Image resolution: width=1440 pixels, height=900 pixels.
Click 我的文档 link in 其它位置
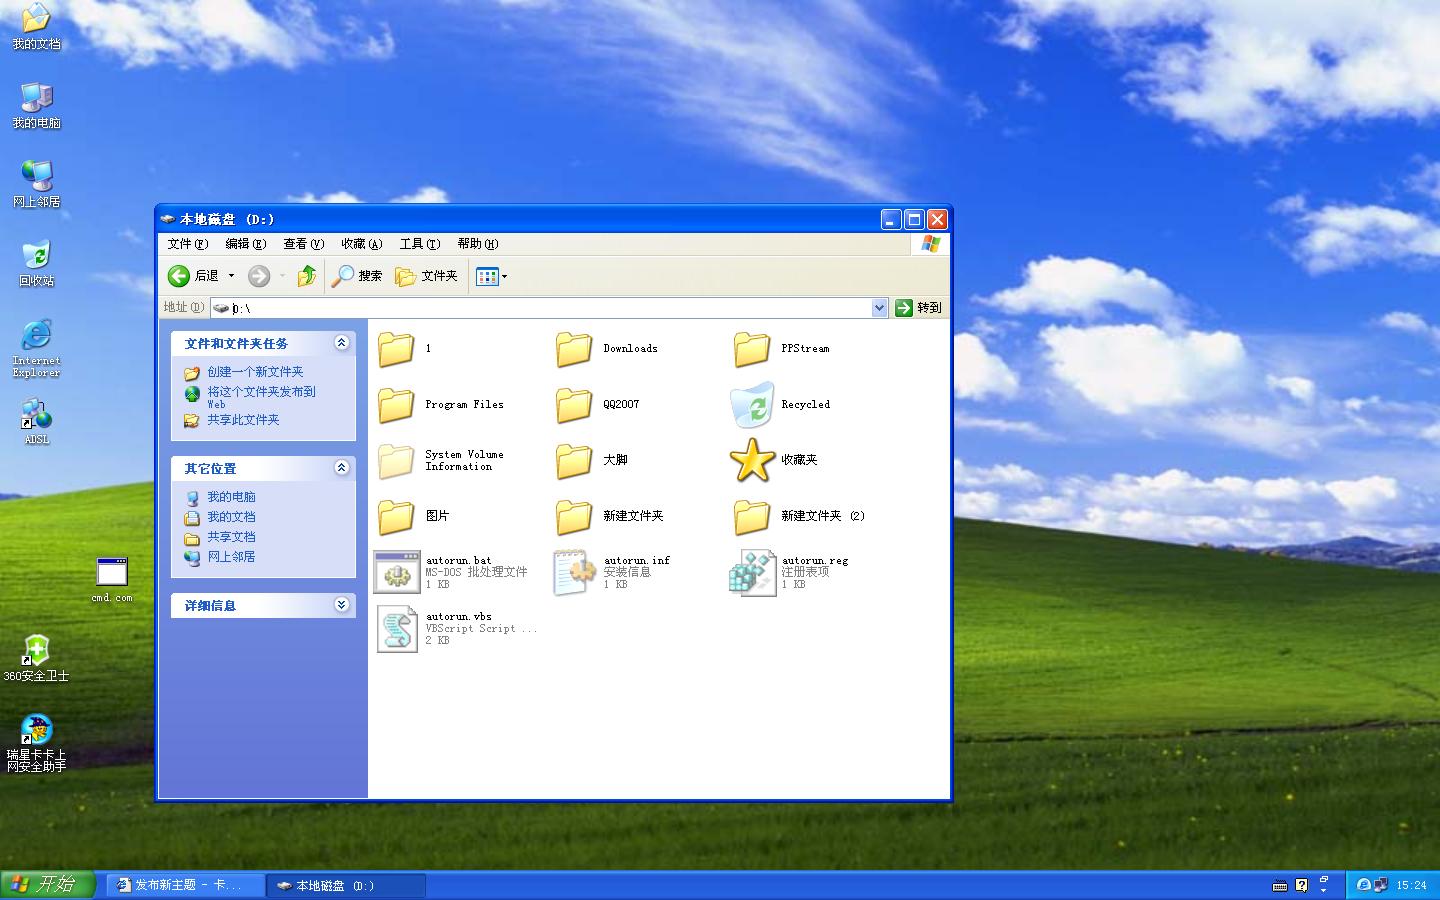231,517
